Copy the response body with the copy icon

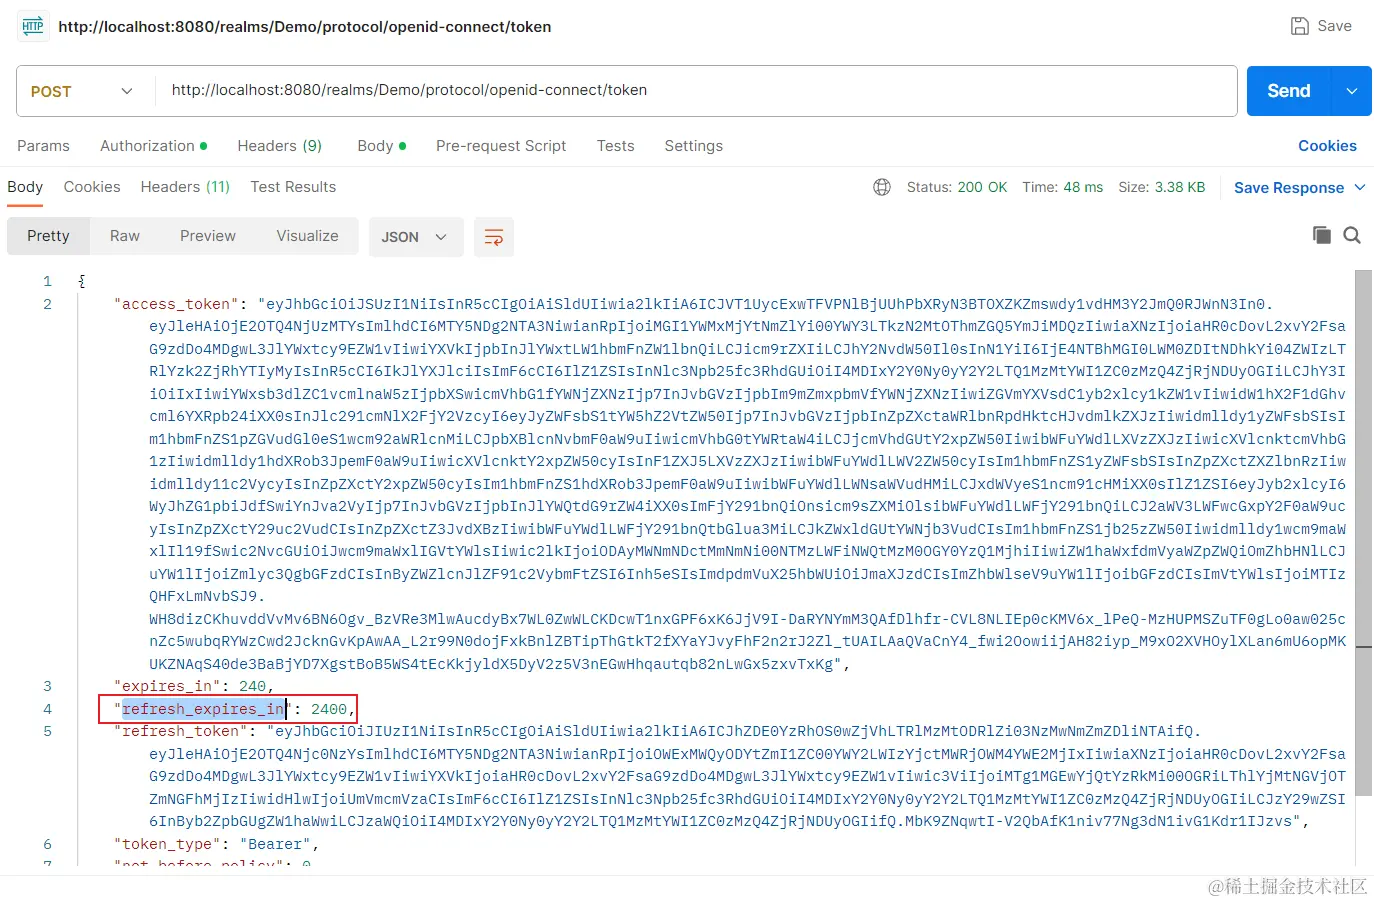pos(1322,235)
